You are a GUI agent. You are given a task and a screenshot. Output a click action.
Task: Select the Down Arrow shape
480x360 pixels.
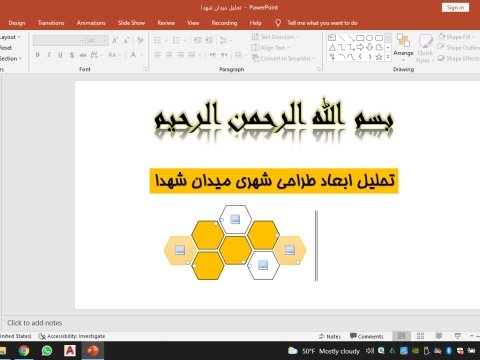(x=369, y=47)
